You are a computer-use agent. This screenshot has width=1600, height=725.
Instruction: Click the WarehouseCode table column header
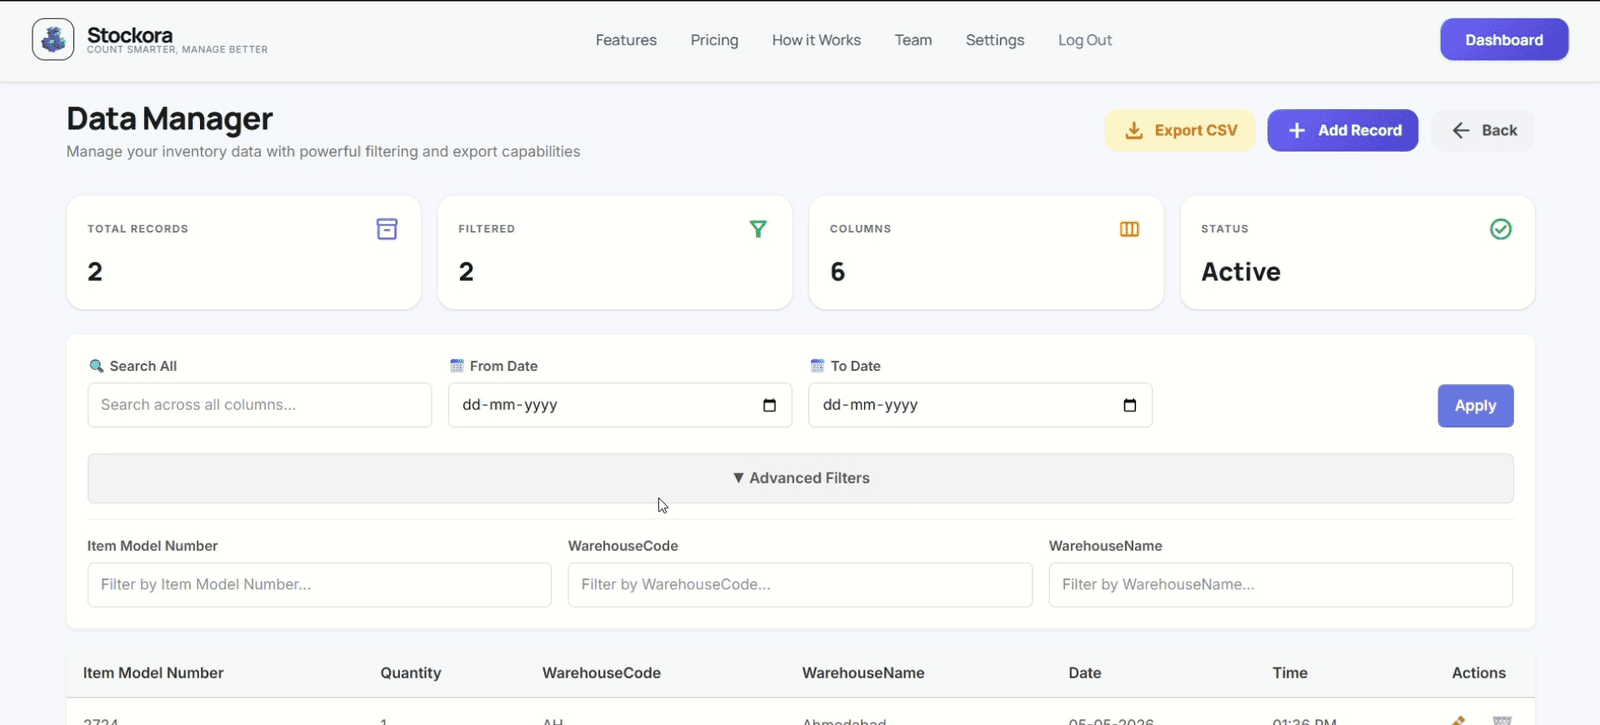(601, 673)
